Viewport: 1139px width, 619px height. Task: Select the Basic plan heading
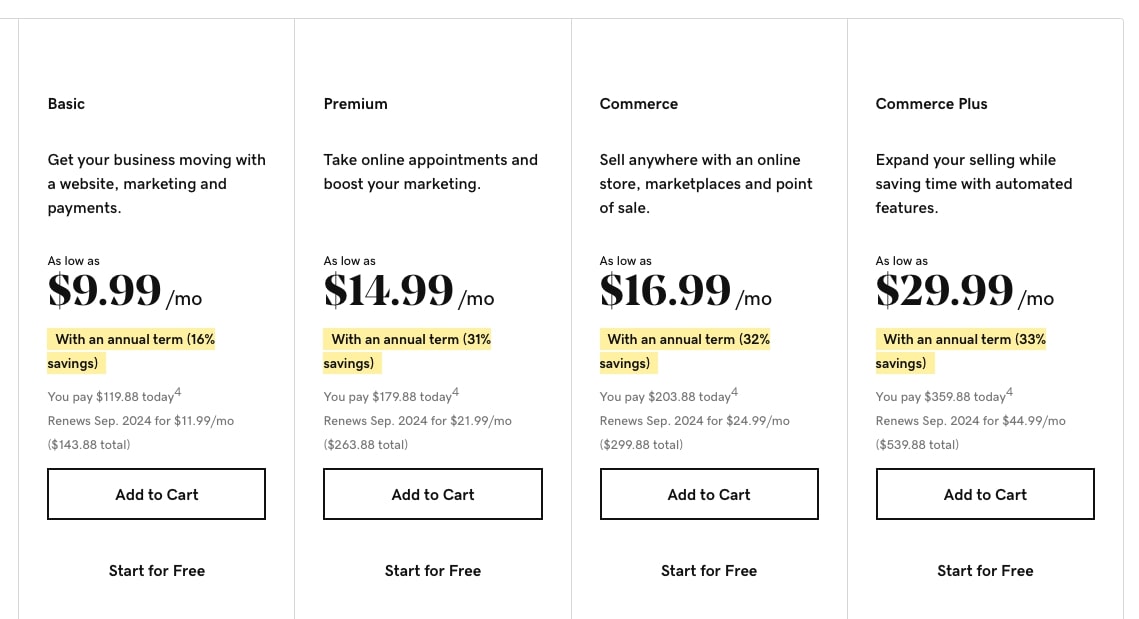point(66,104)
